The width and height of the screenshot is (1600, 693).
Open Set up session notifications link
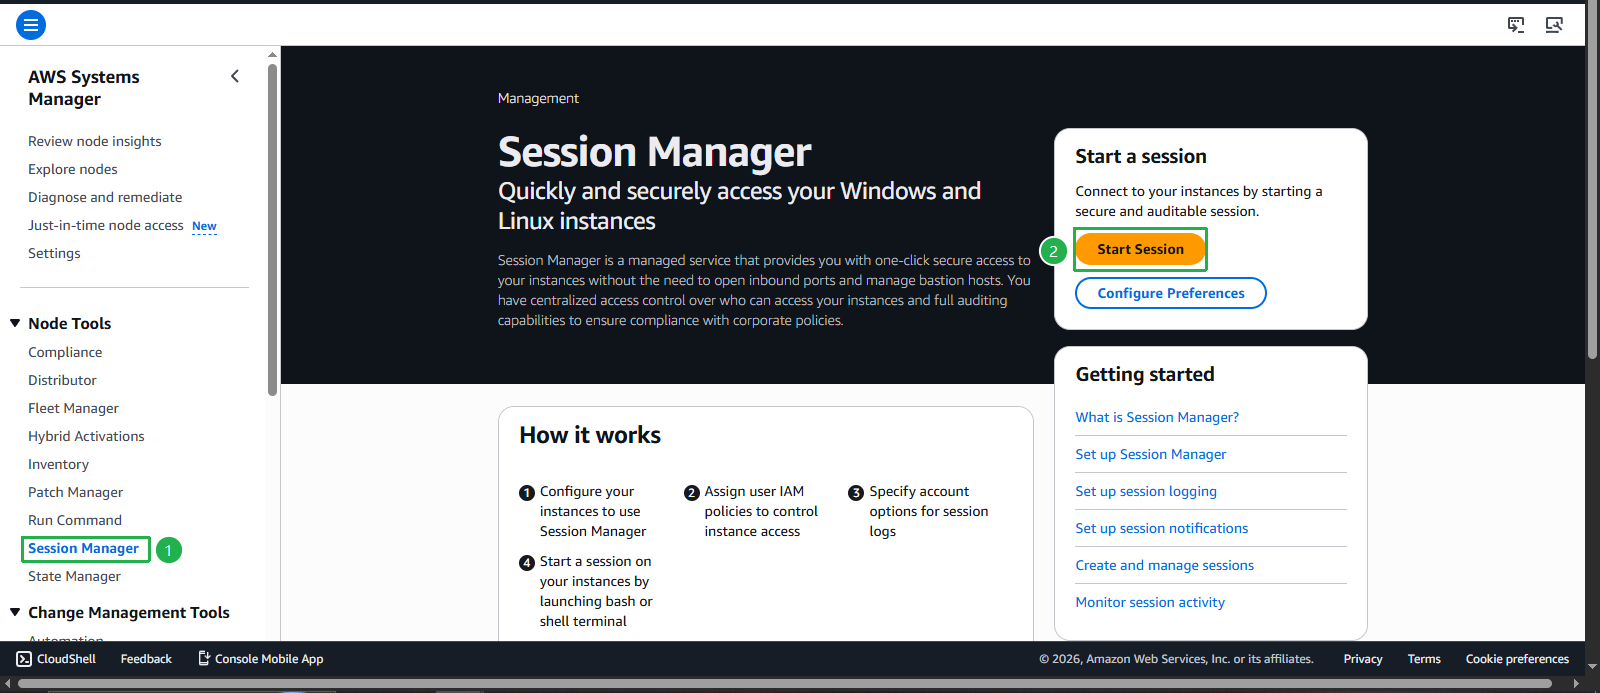1162,528
